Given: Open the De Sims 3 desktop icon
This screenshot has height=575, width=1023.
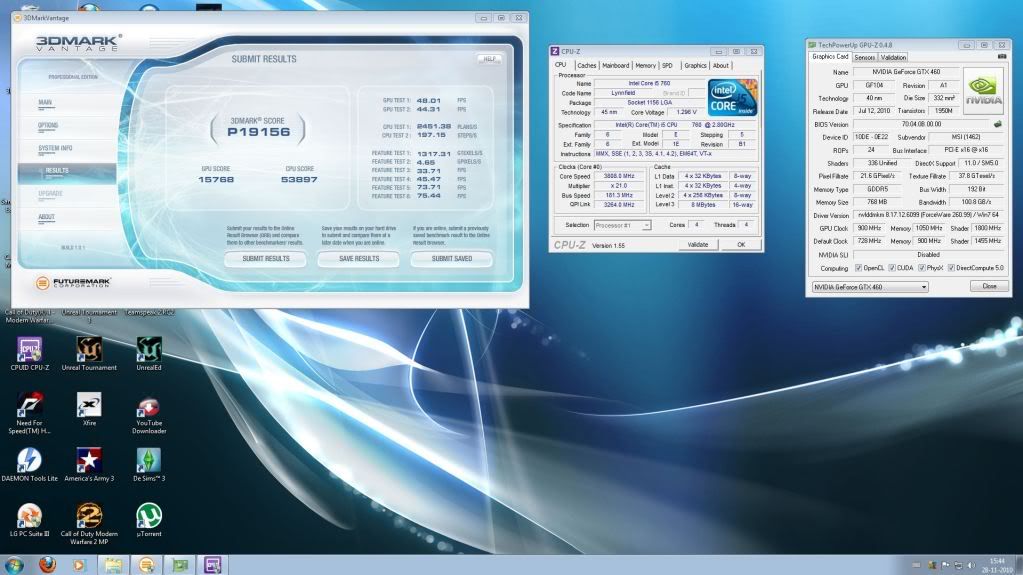Looking at the screenshot, I should click(149, 465).
